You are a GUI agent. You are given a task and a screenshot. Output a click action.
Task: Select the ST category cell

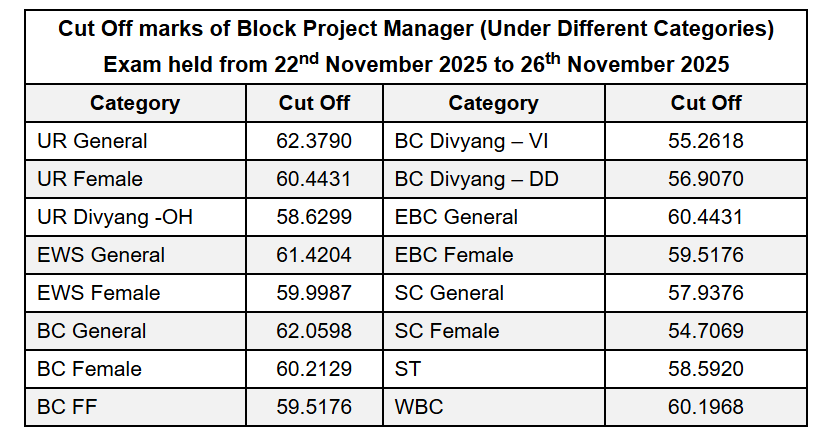[408, 369]
